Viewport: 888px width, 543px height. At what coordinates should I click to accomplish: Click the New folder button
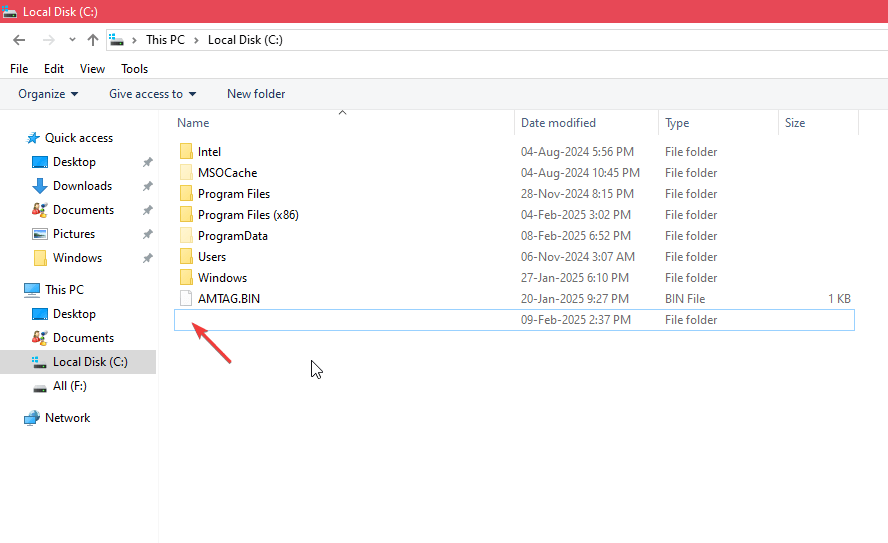(x=256, y=94)
